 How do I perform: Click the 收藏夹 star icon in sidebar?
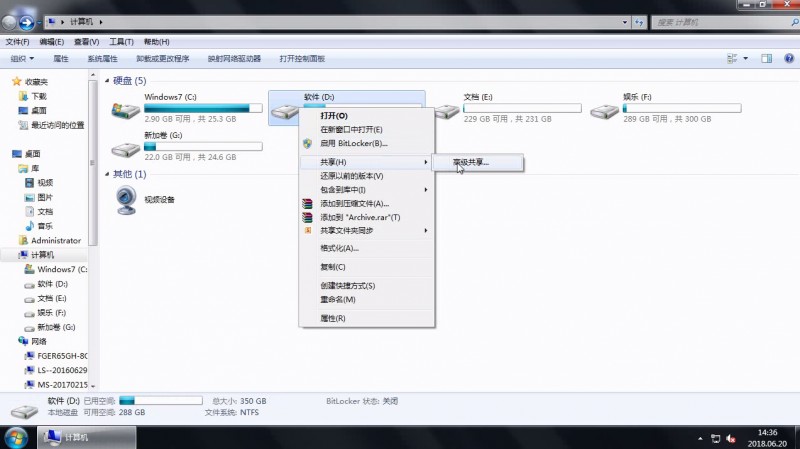[17, 81]
